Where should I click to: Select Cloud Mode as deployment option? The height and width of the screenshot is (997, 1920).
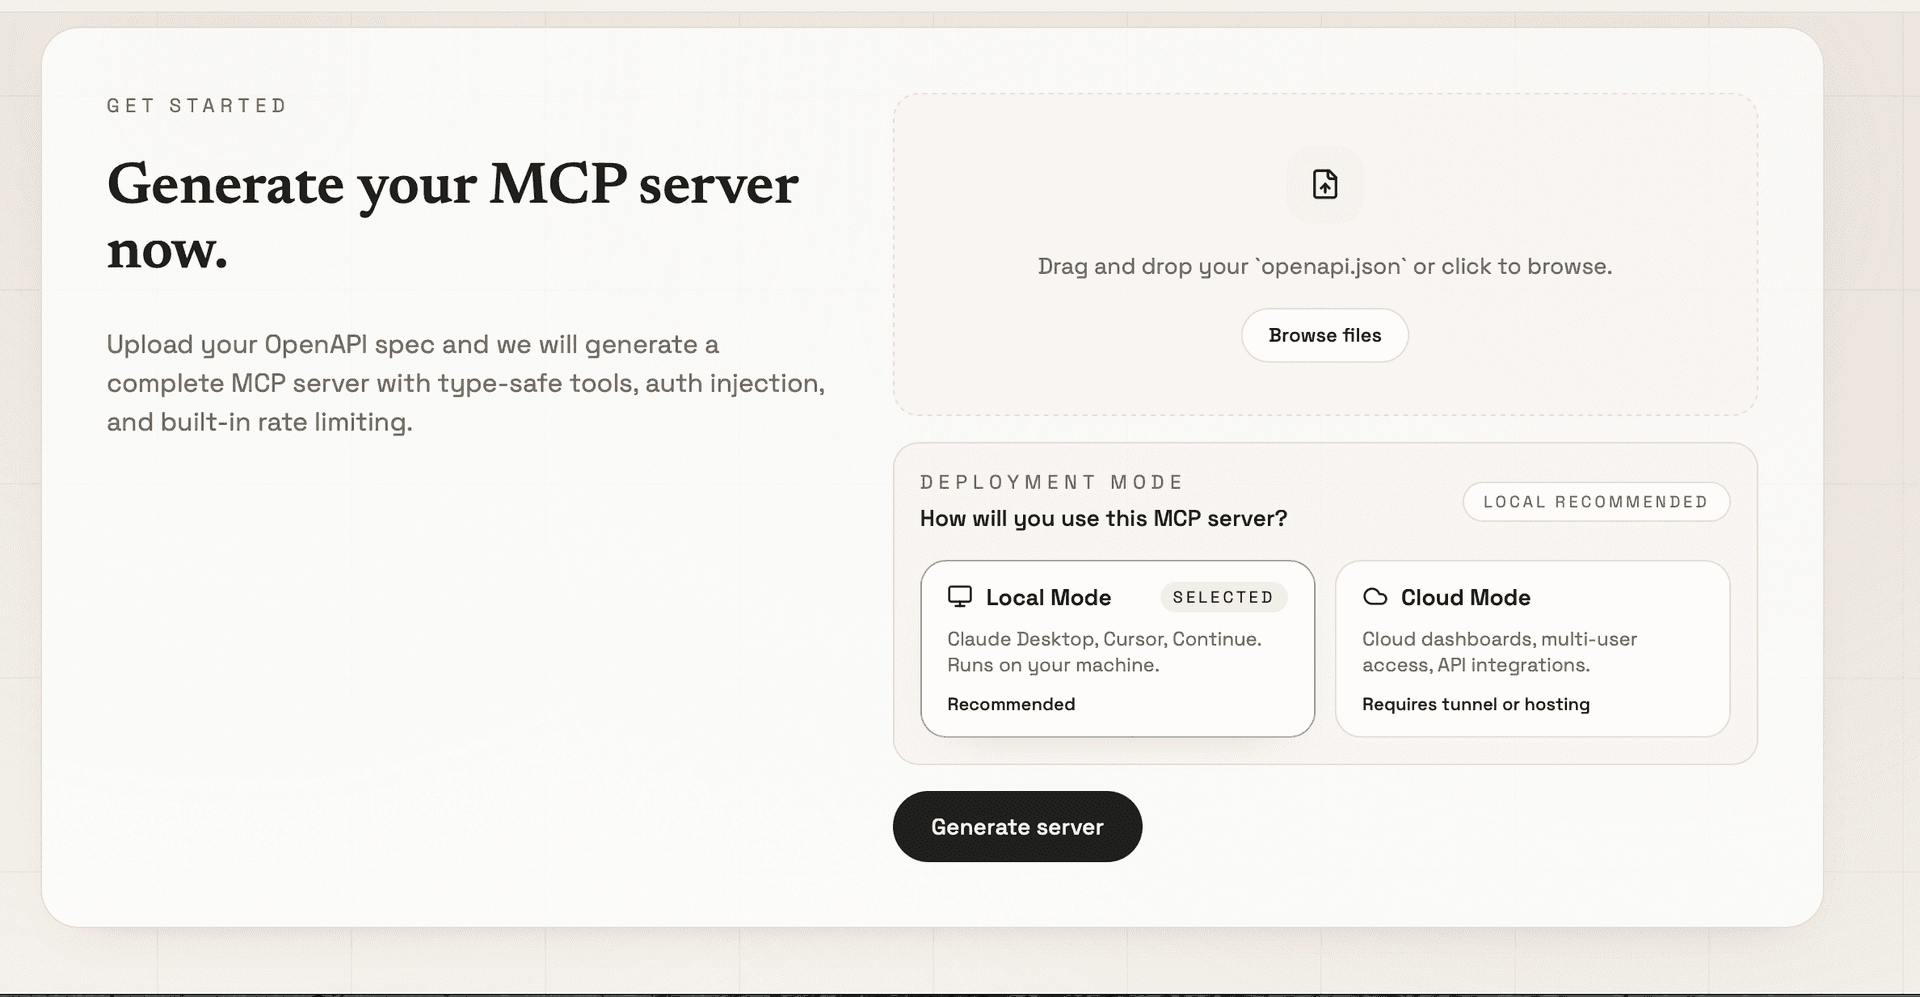(1531, 649)
